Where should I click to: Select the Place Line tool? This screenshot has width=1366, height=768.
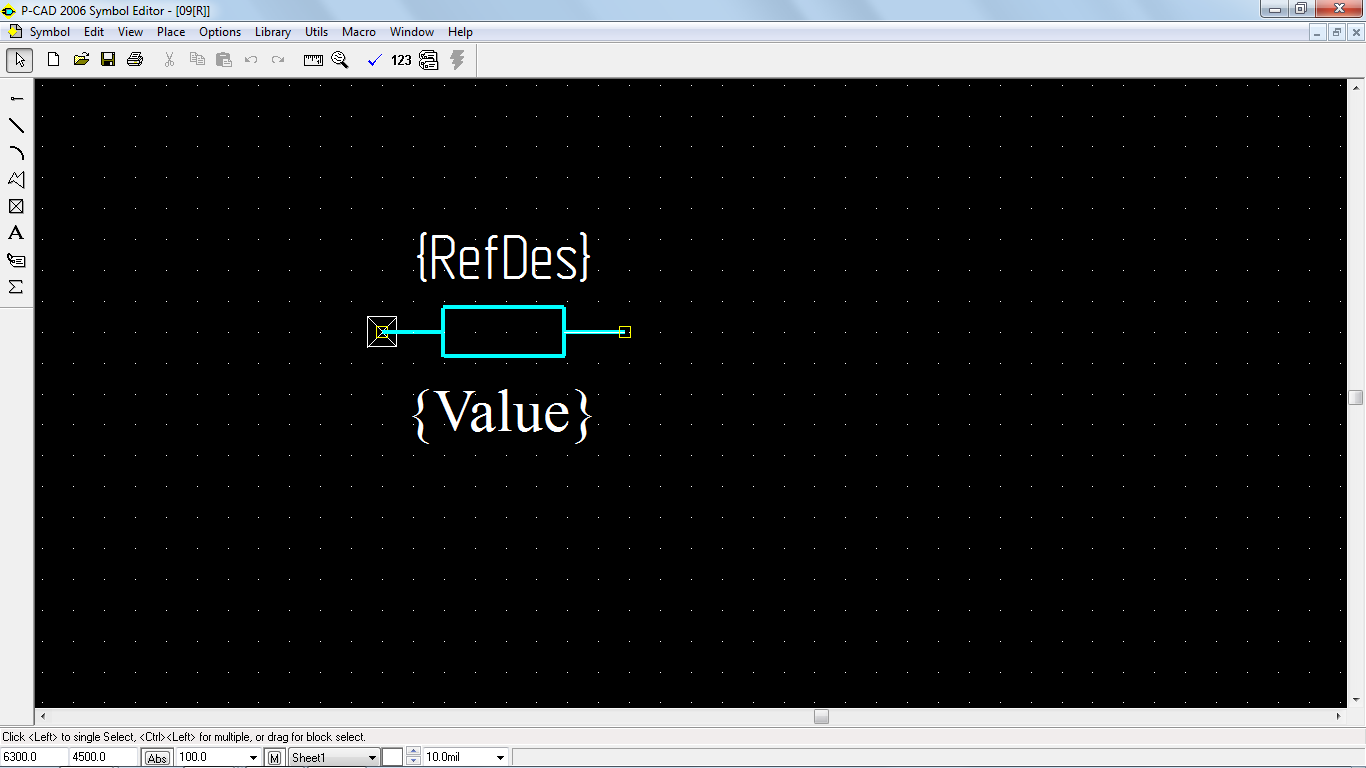click(x=16, y=125)
